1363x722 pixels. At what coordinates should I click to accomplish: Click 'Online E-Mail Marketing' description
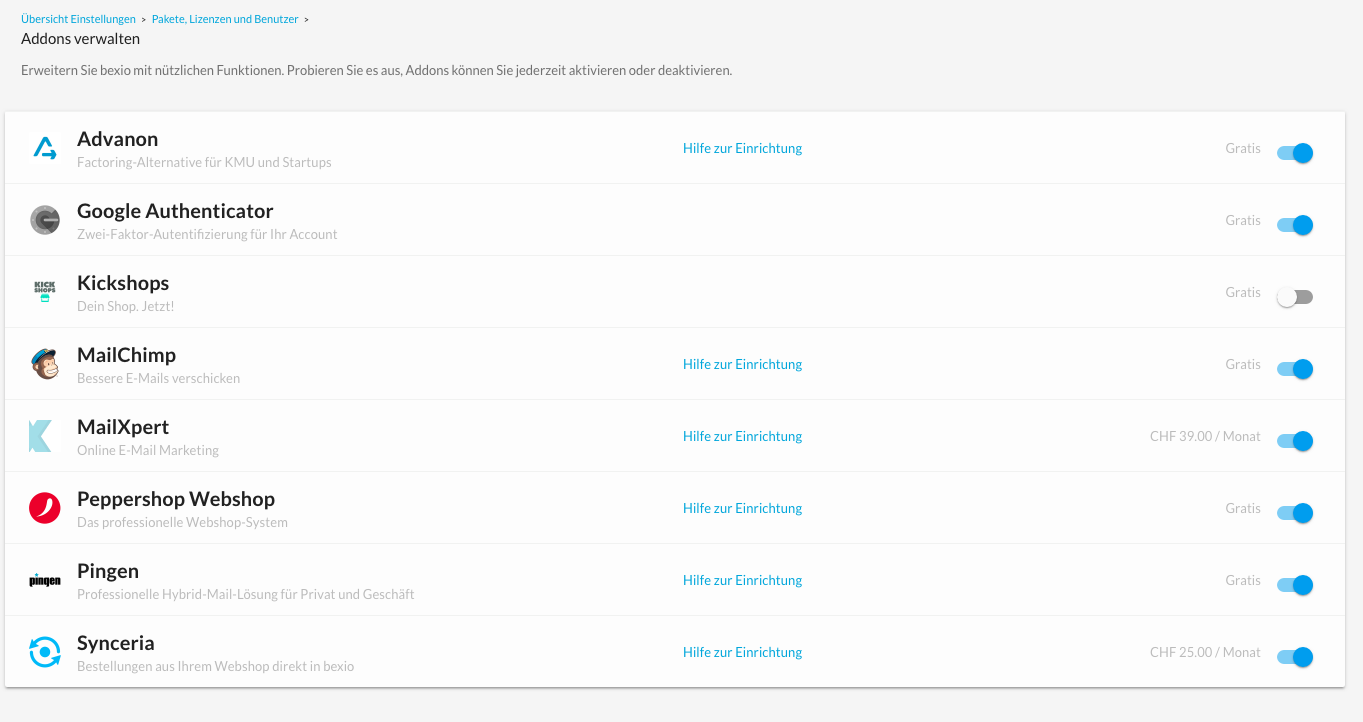tap(148, 450)
